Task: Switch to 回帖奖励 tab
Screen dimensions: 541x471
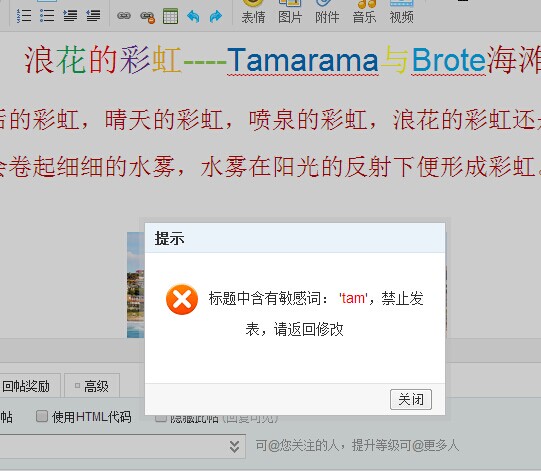Action: 26,386
